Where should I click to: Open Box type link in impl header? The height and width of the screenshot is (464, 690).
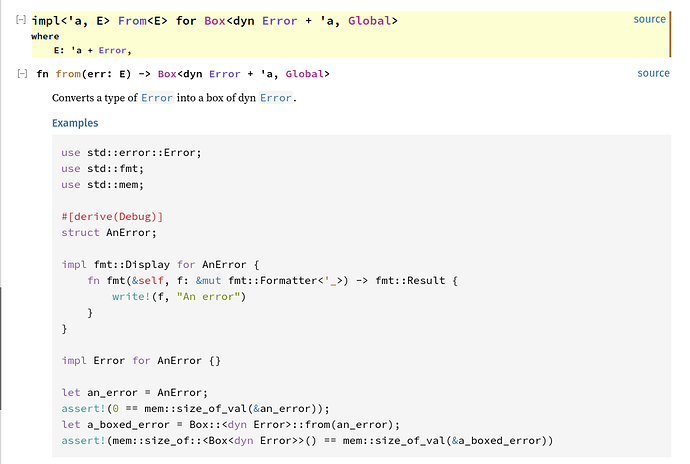click(x=215, y=21)
